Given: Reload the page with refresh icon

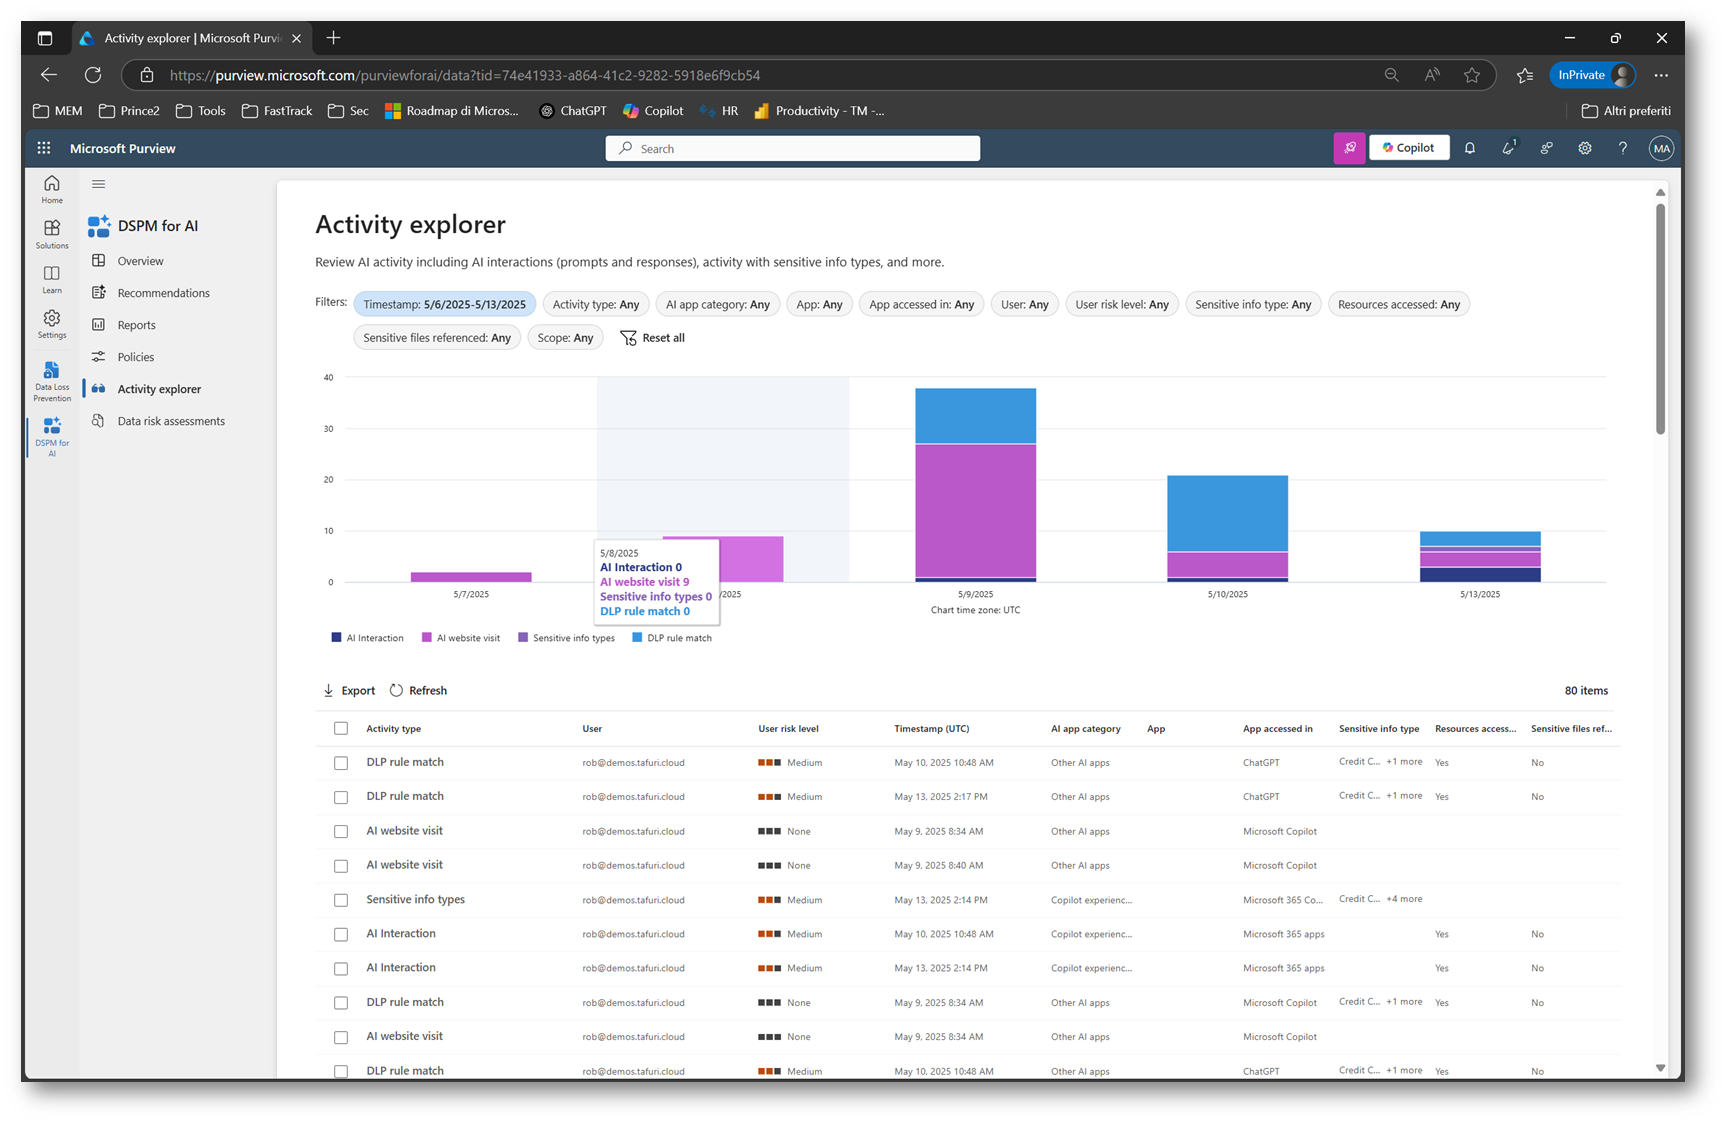Looking at the screenshot, I should click(x=93, y=75).
